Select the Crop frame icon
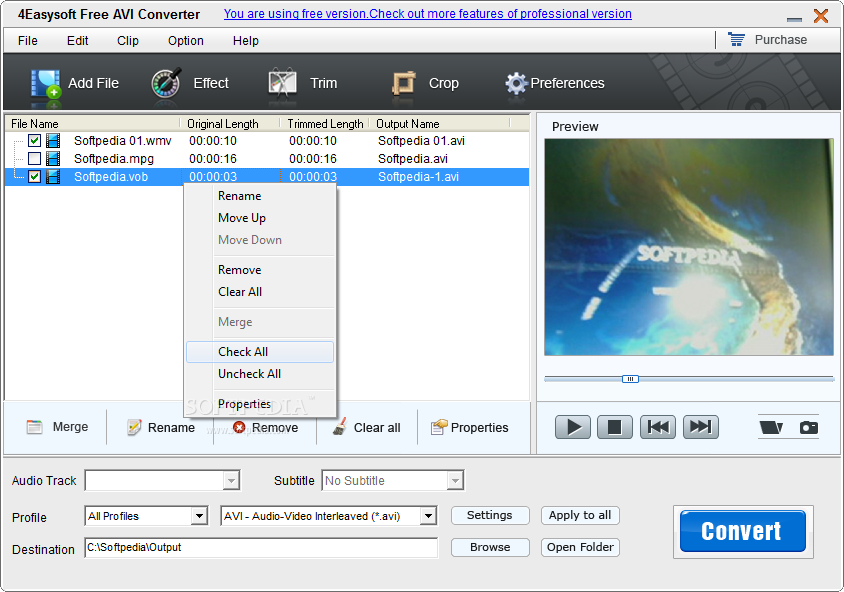The height and width of the screenshot is (592, 844). coord(404,83)
